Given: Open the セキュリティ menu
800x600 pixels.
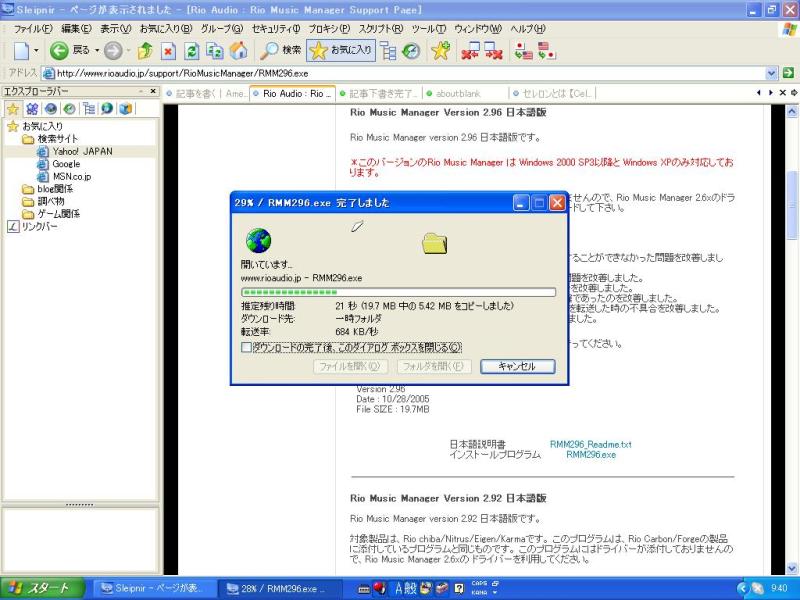Looking at the screenshot, I should pos(276,29).
